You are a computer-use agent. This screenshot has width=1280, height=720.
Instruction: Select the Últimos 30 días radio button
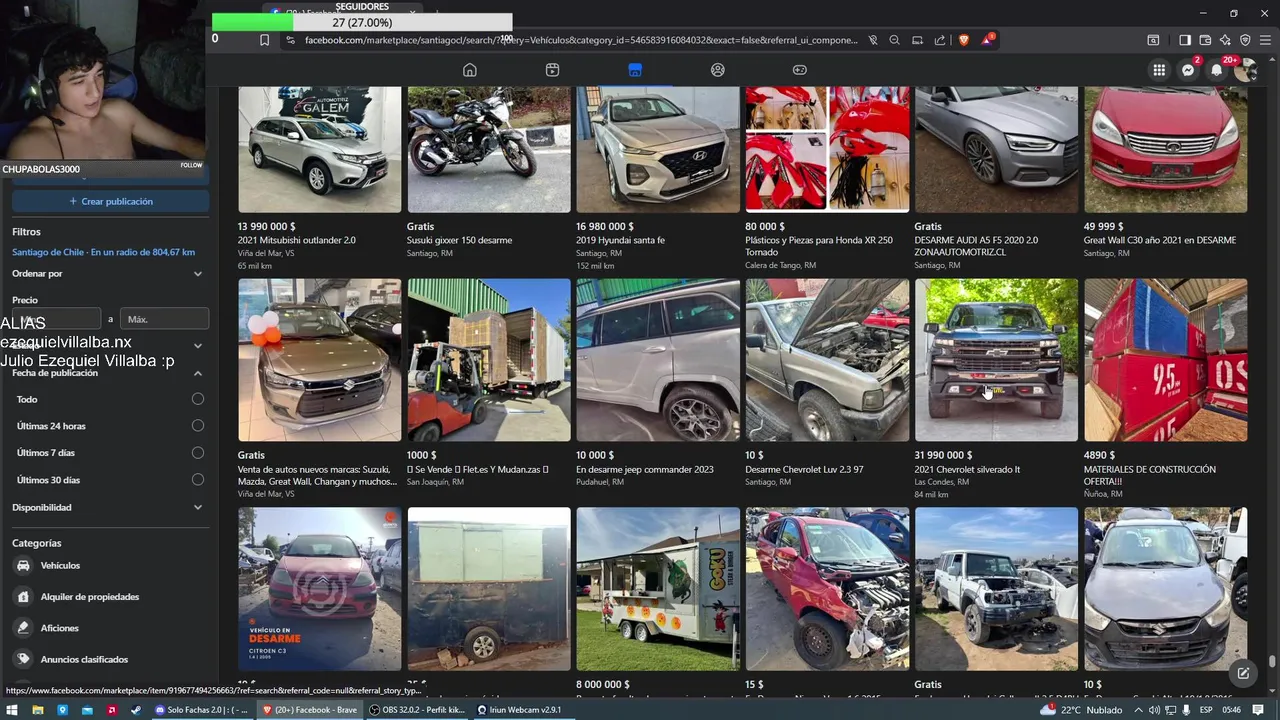click(198, 480)
